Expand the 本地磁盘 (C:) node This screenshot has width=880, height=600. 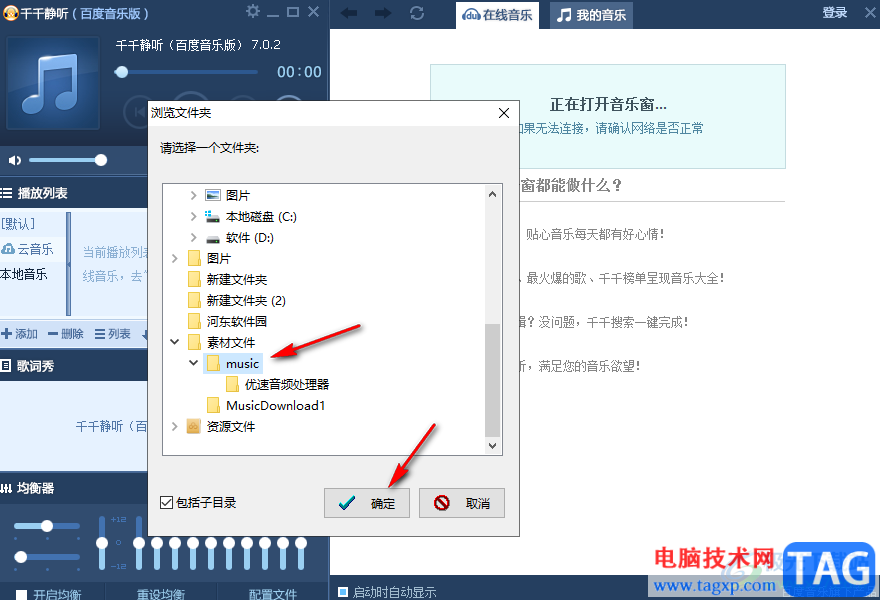pyautogui.click(x=193, y=217)
